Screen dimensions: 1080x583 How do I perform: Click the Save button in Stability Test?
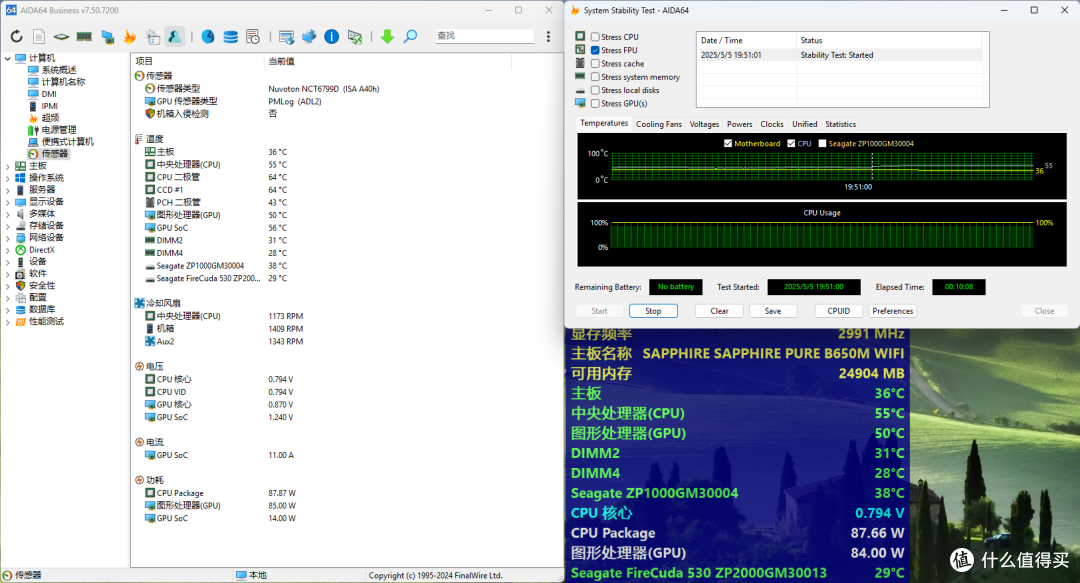(773, 311)
